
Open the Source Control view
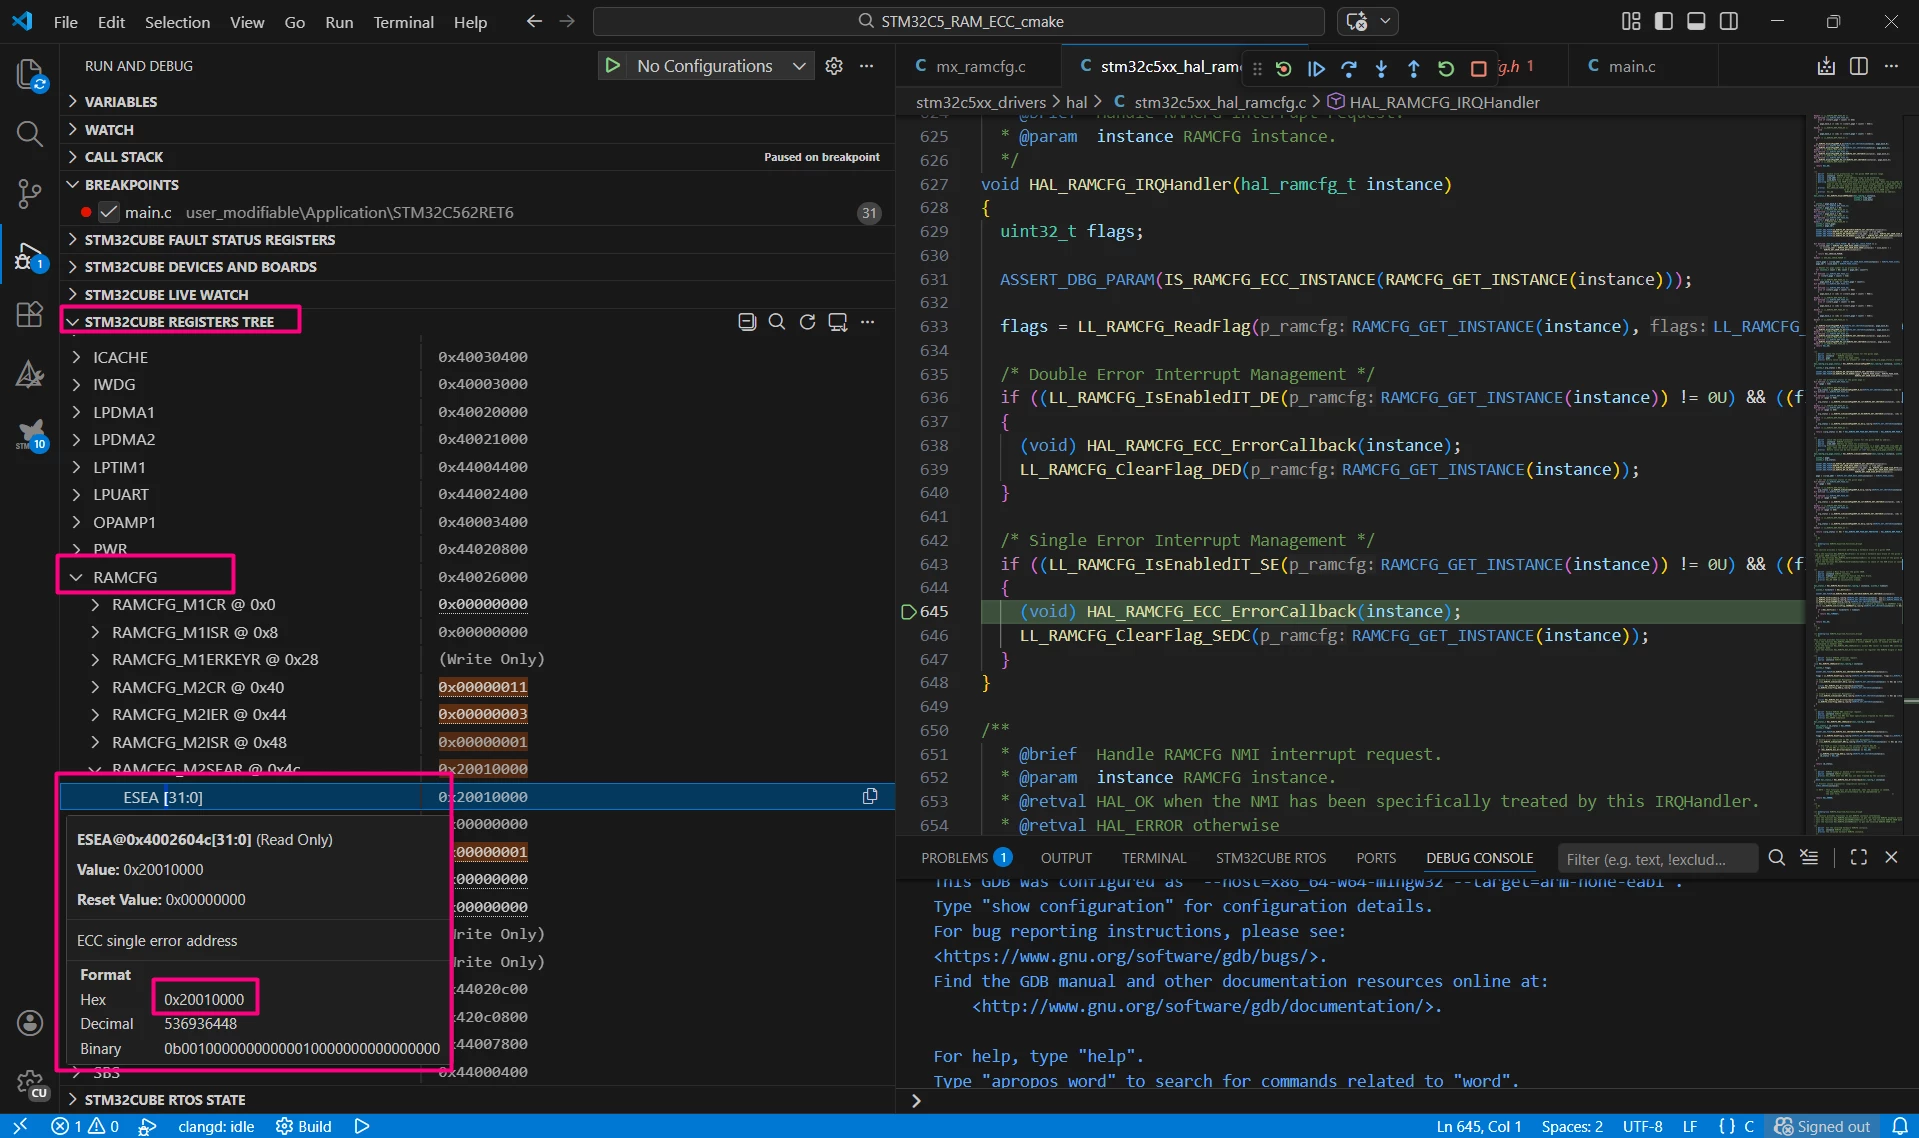pyautogui.click(x=30, y=193)
